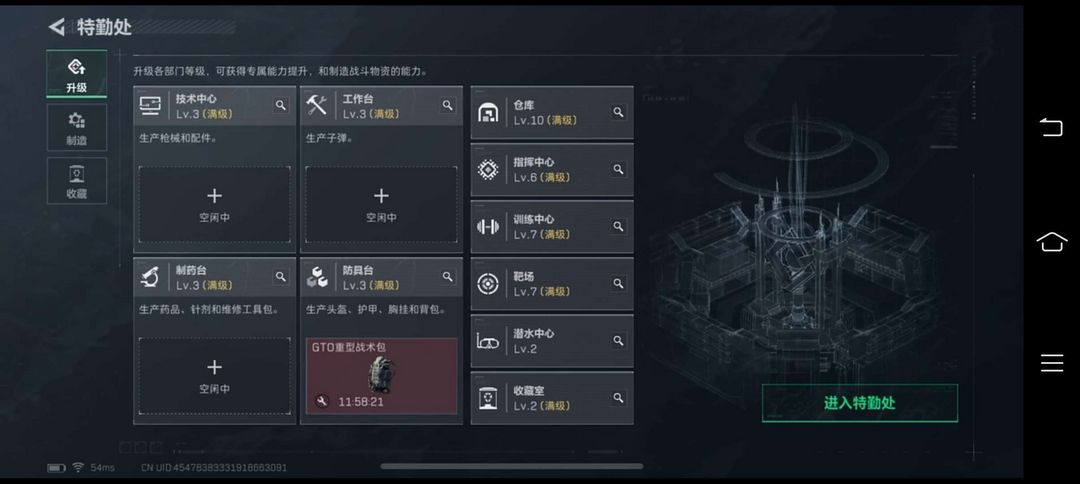This screenshot has height=484, width=1080.
Task: Click the 制药台 empty 空闲中 slot
Action: coord(214,376)
